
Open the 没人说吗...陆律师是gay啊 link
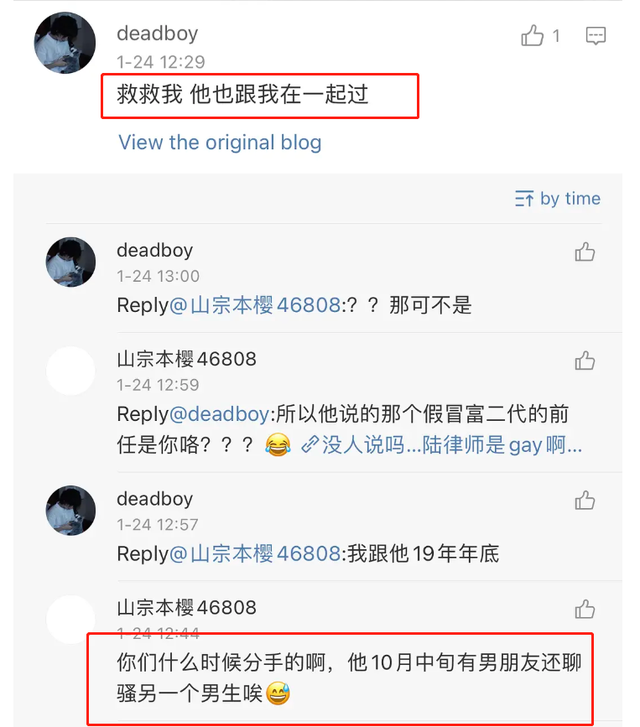(442, 445)
